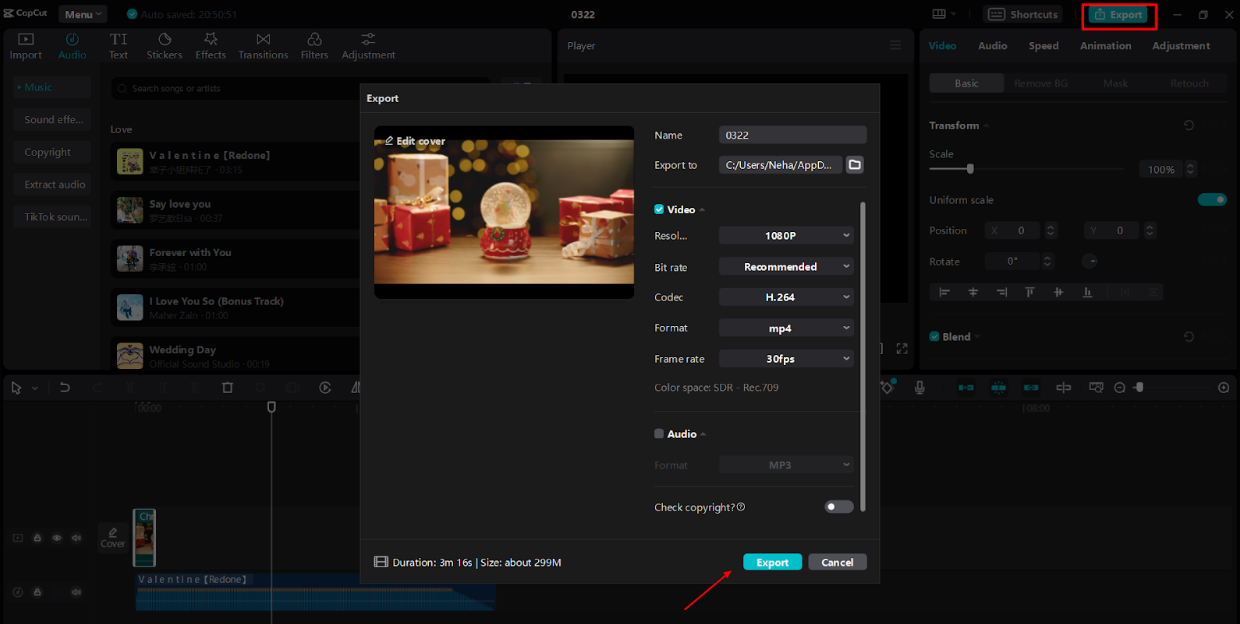Click the Cover edit icon on timeline

click(x=113, y=537)
